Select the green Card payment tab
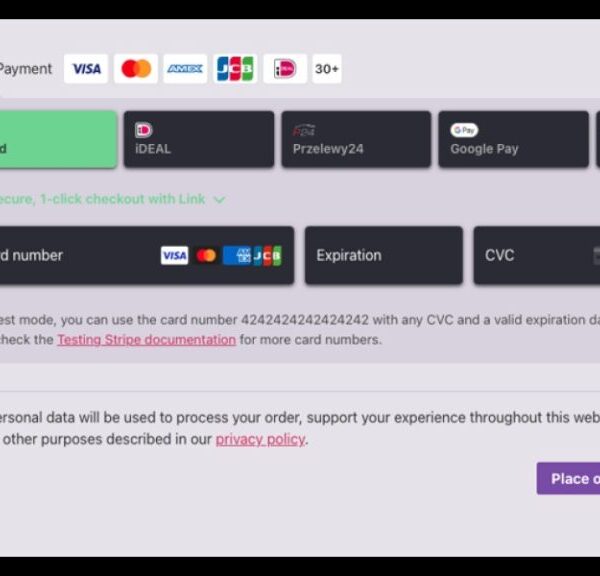Screen dimensions: 600x576 pos(58,139)
